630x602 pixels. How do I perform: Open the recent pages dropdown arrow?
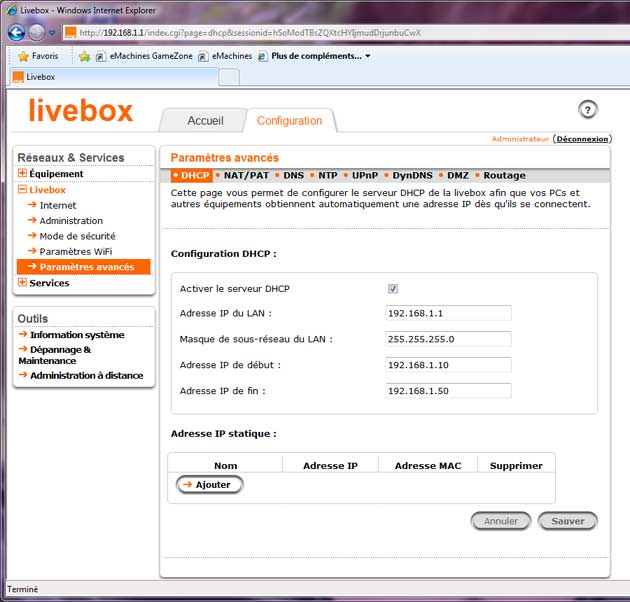coord(52,33)
